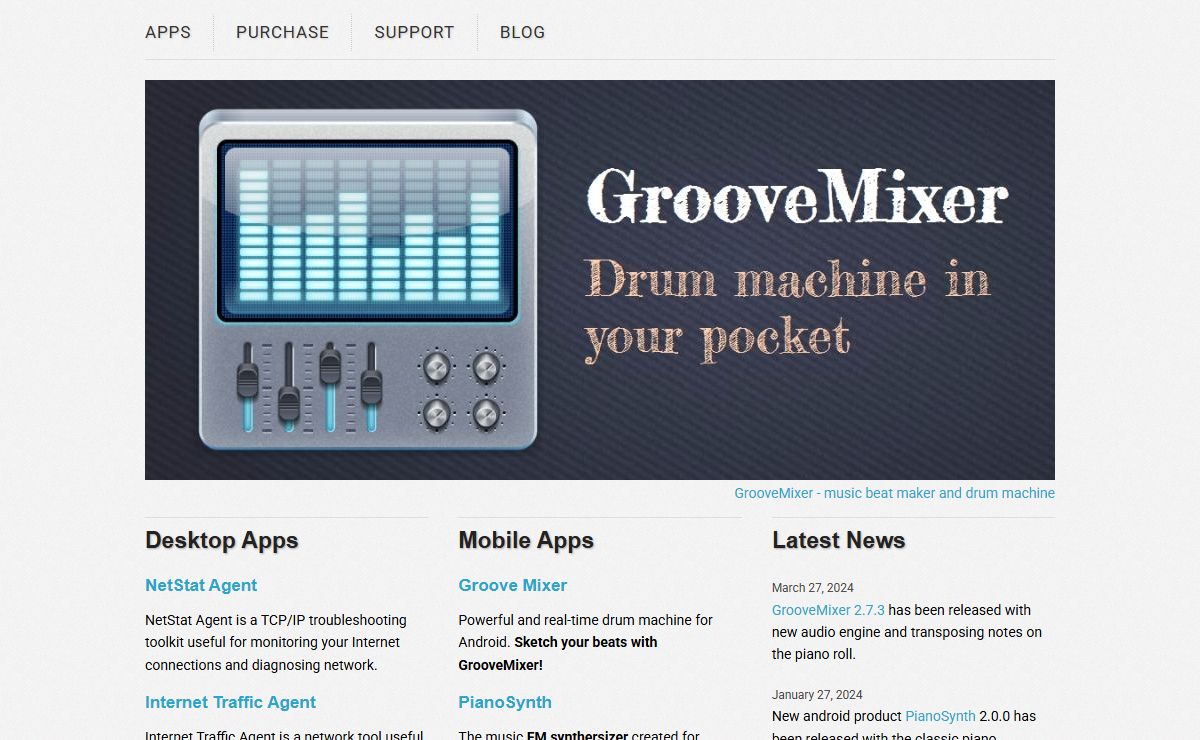
Task: Open the PianoSynth mobile app heading link
Action: point(505,702)
